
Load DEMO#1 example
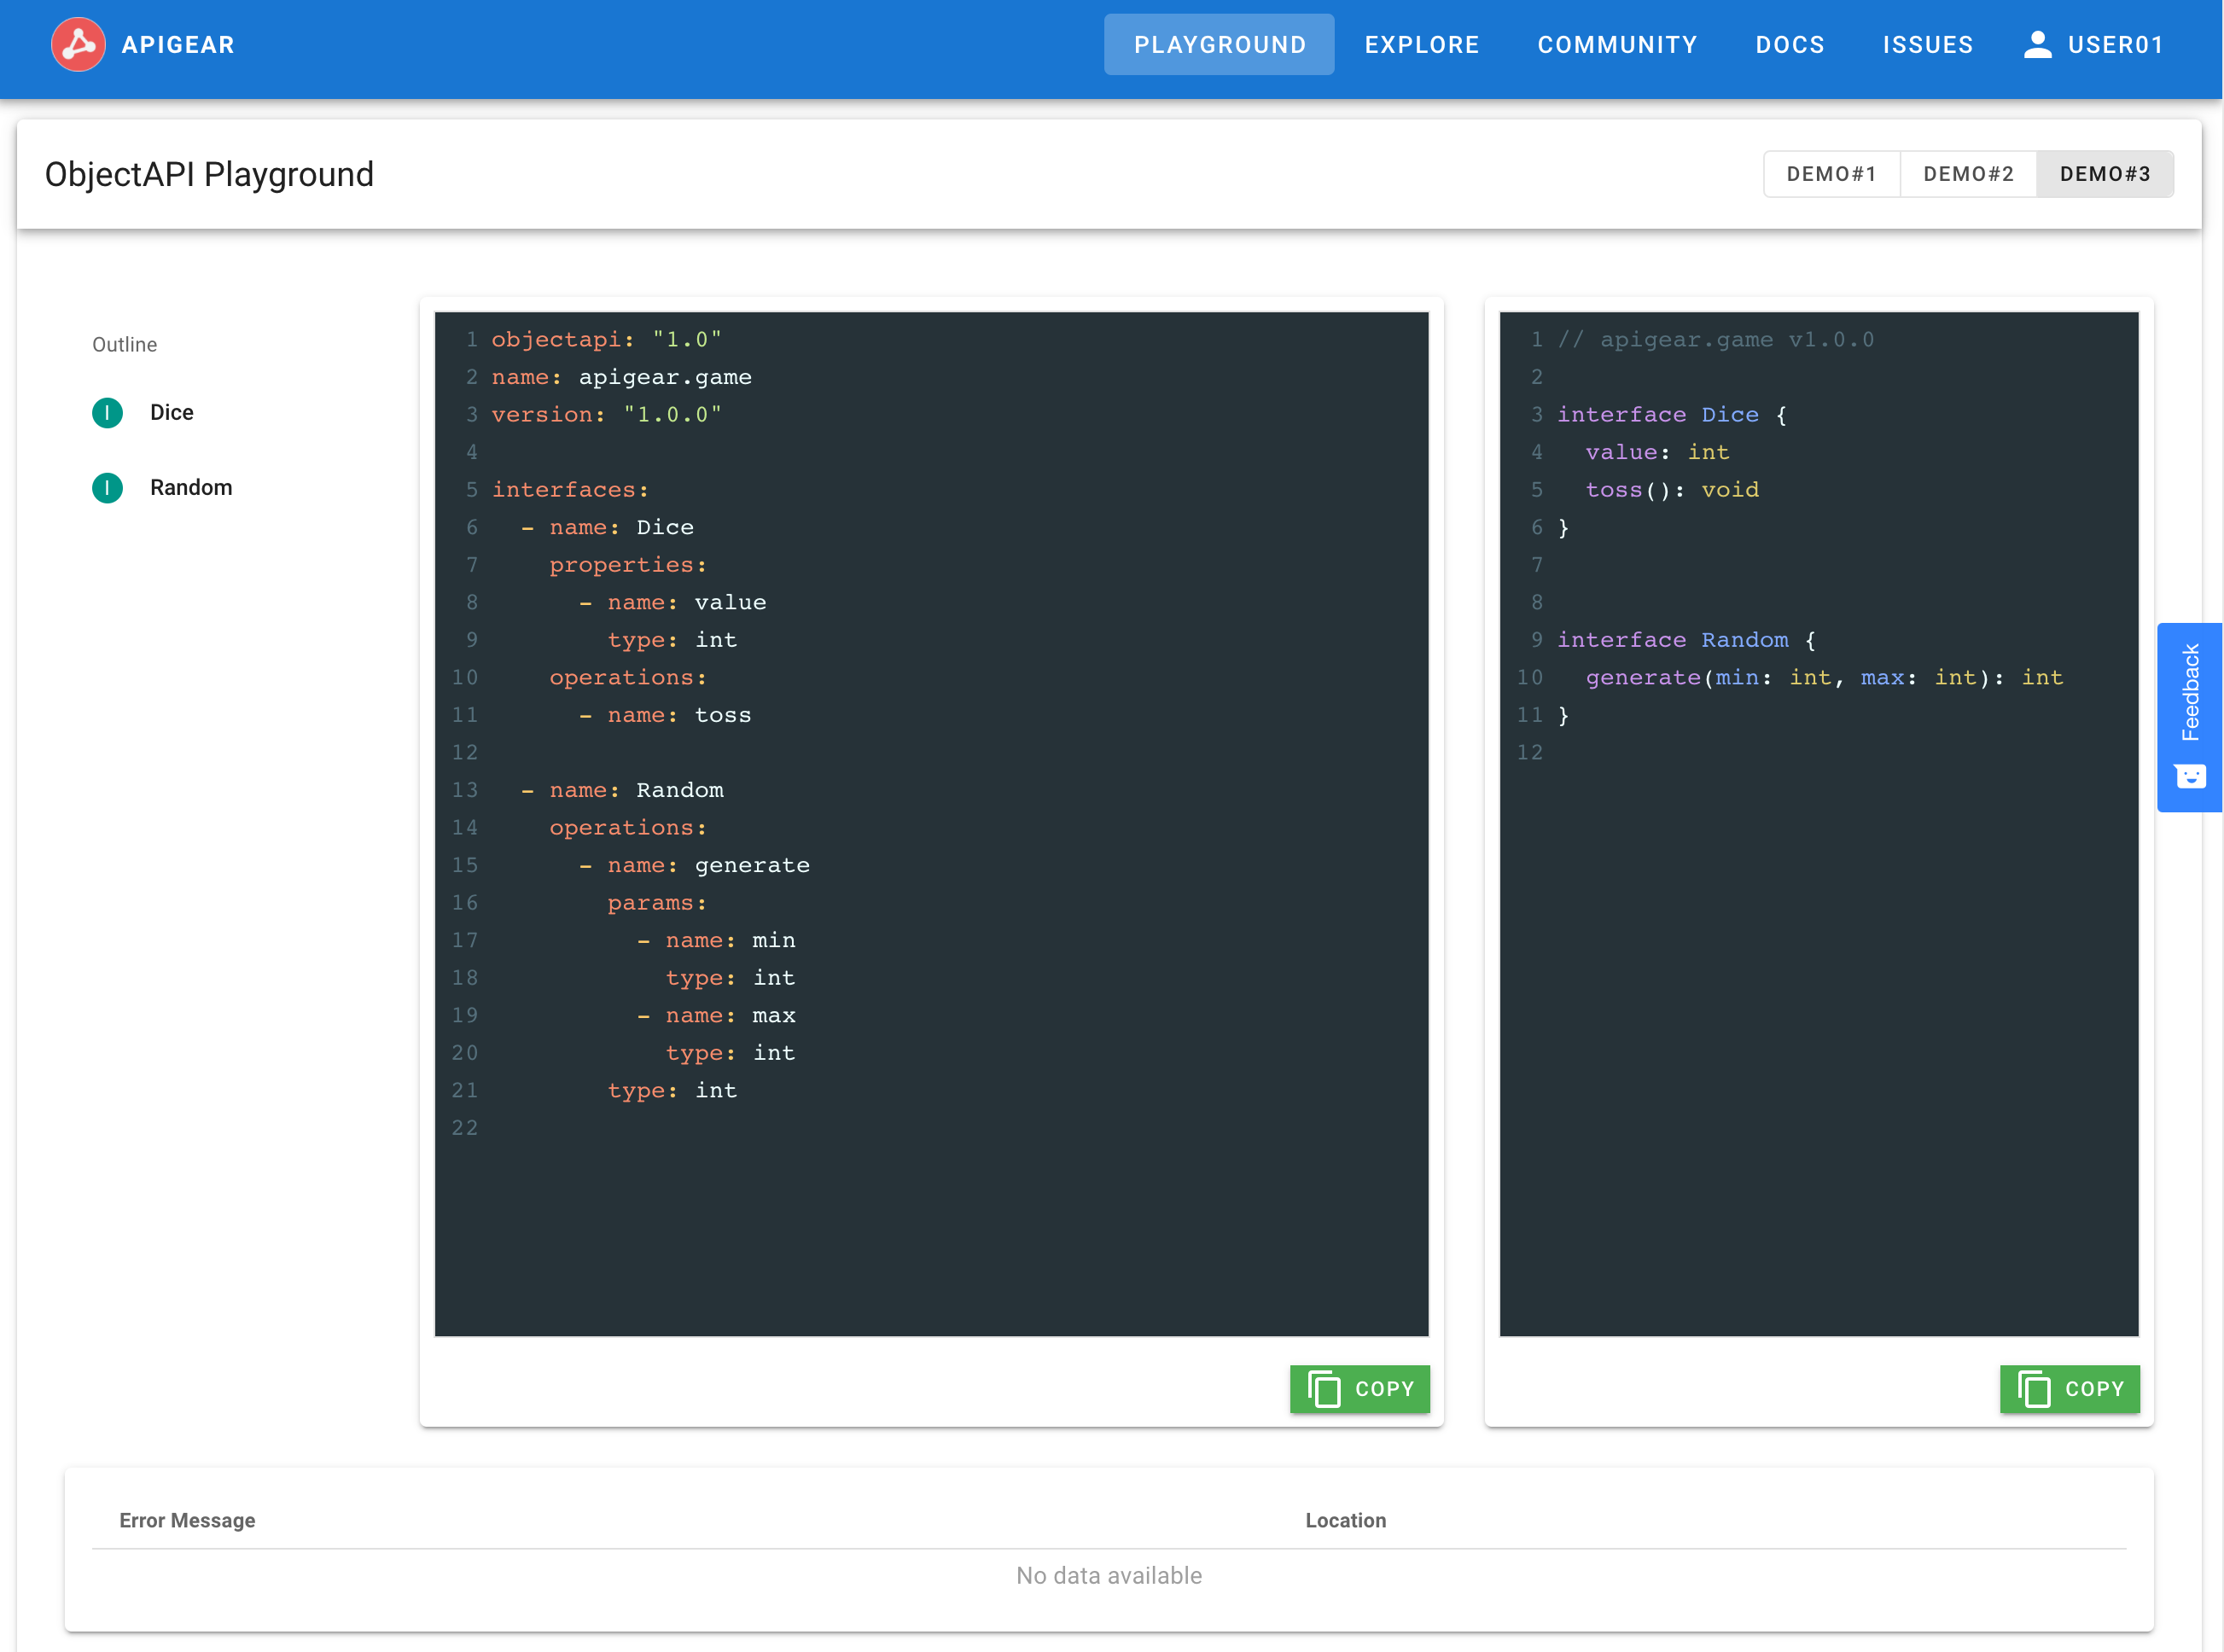[1831, 174]
